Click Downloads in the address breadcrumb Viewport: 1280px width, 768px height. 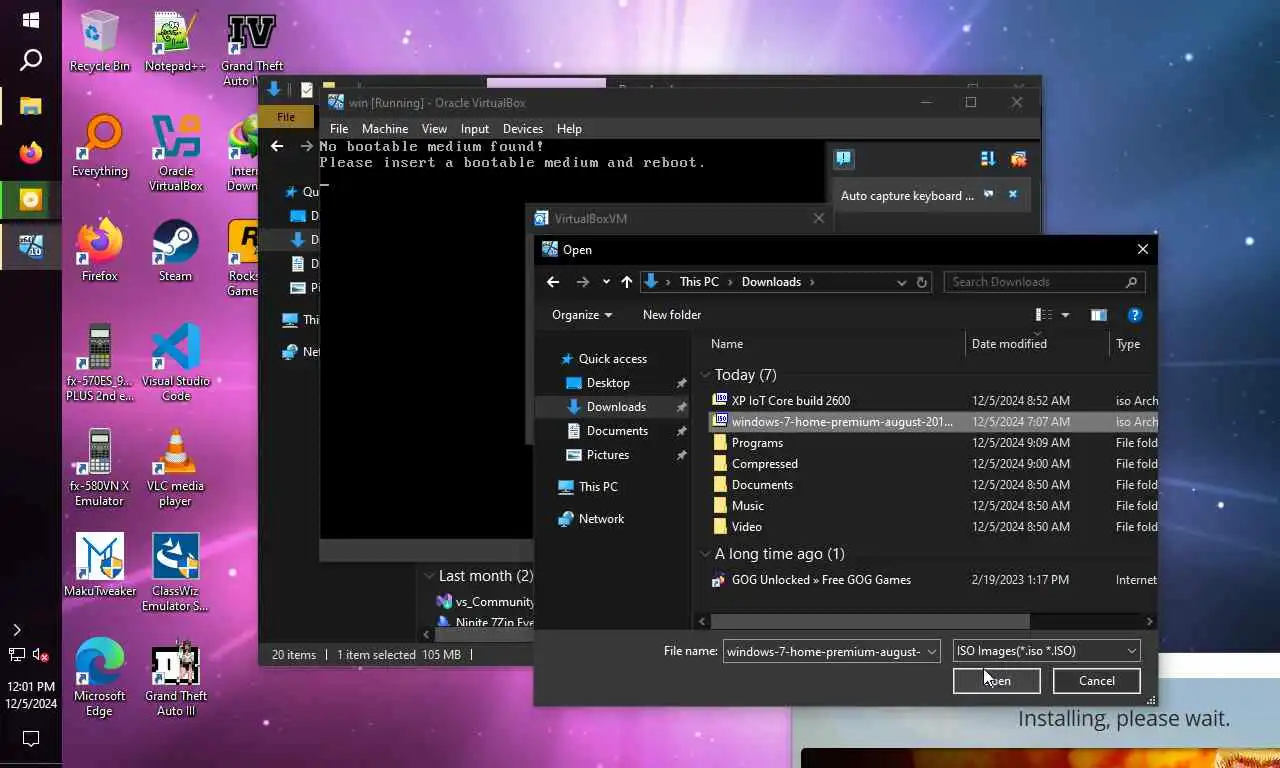tap(771, 282)
